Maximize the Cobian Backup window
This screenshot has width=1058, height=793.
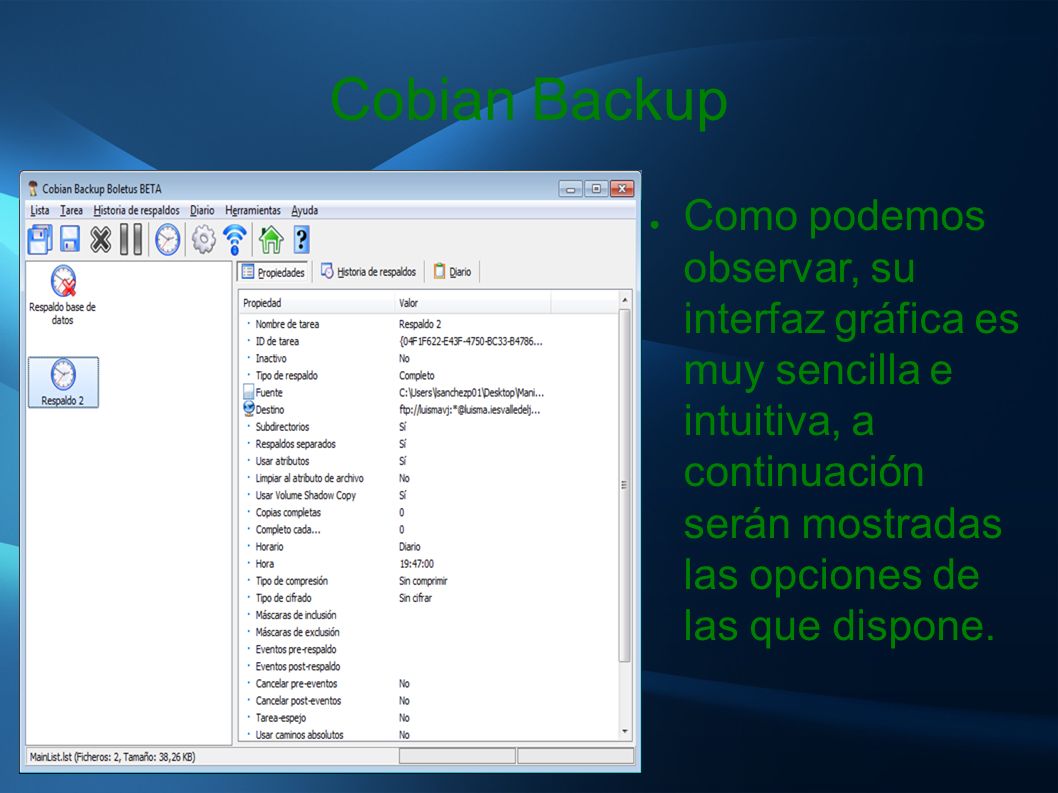tap(596, 189)
